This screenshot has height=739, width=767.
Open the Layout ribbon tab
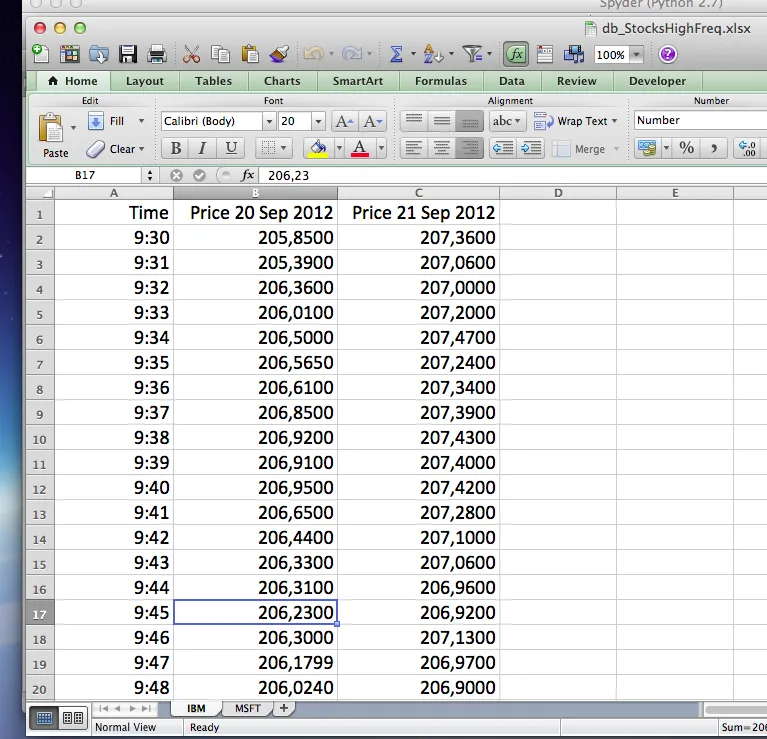click(x=145, y=81)
